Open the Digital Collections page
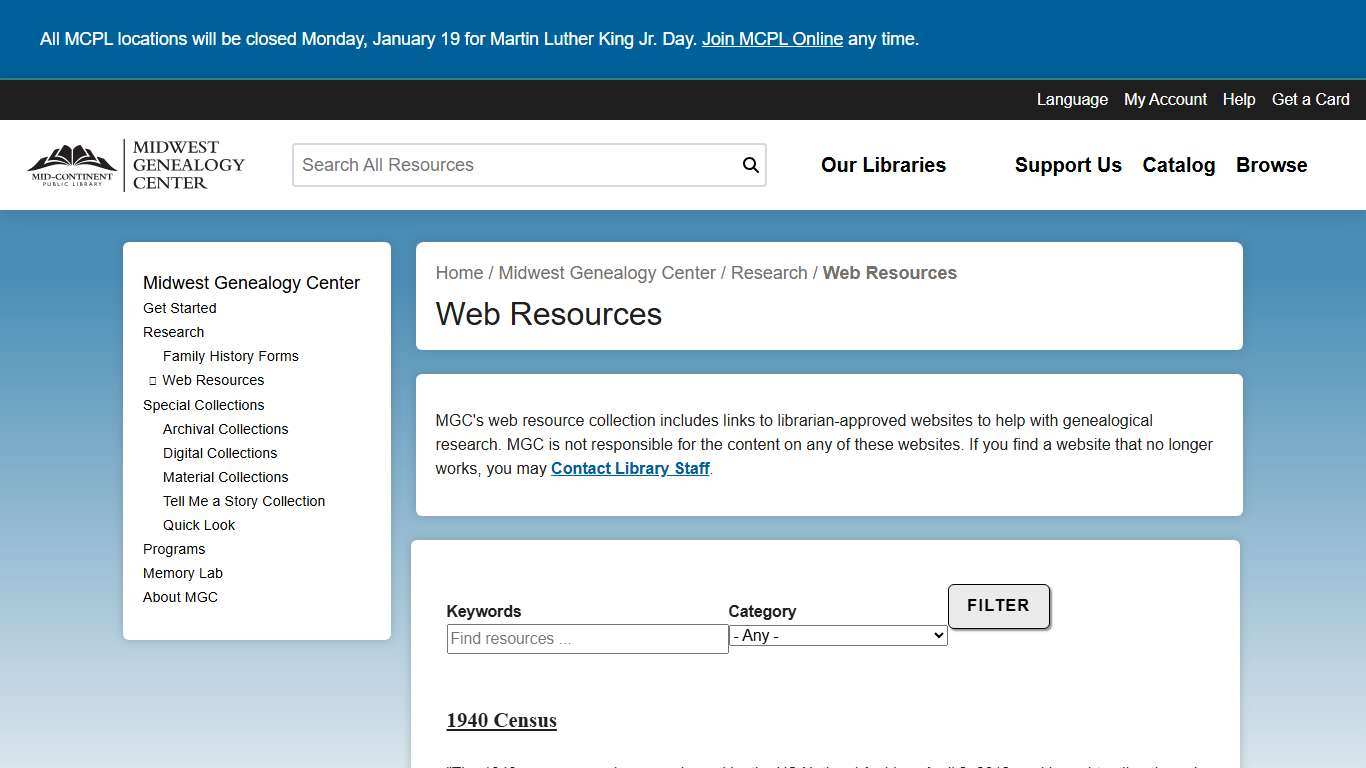 pos(219,453)
